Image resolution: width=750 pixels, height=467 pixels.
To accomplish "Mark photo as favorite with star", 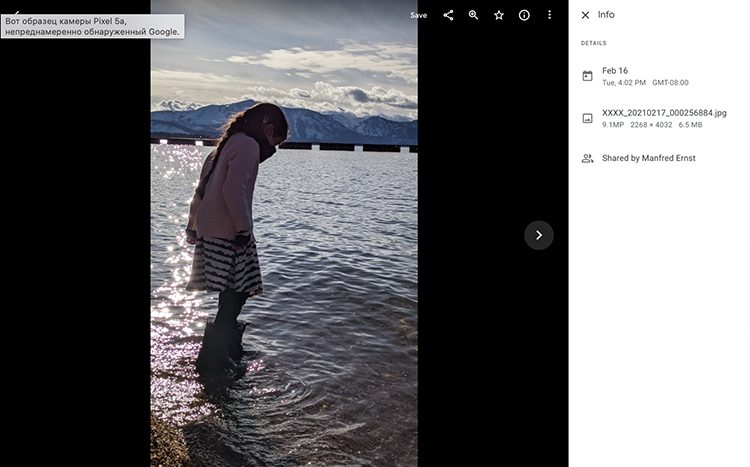I will coord(499,15).
